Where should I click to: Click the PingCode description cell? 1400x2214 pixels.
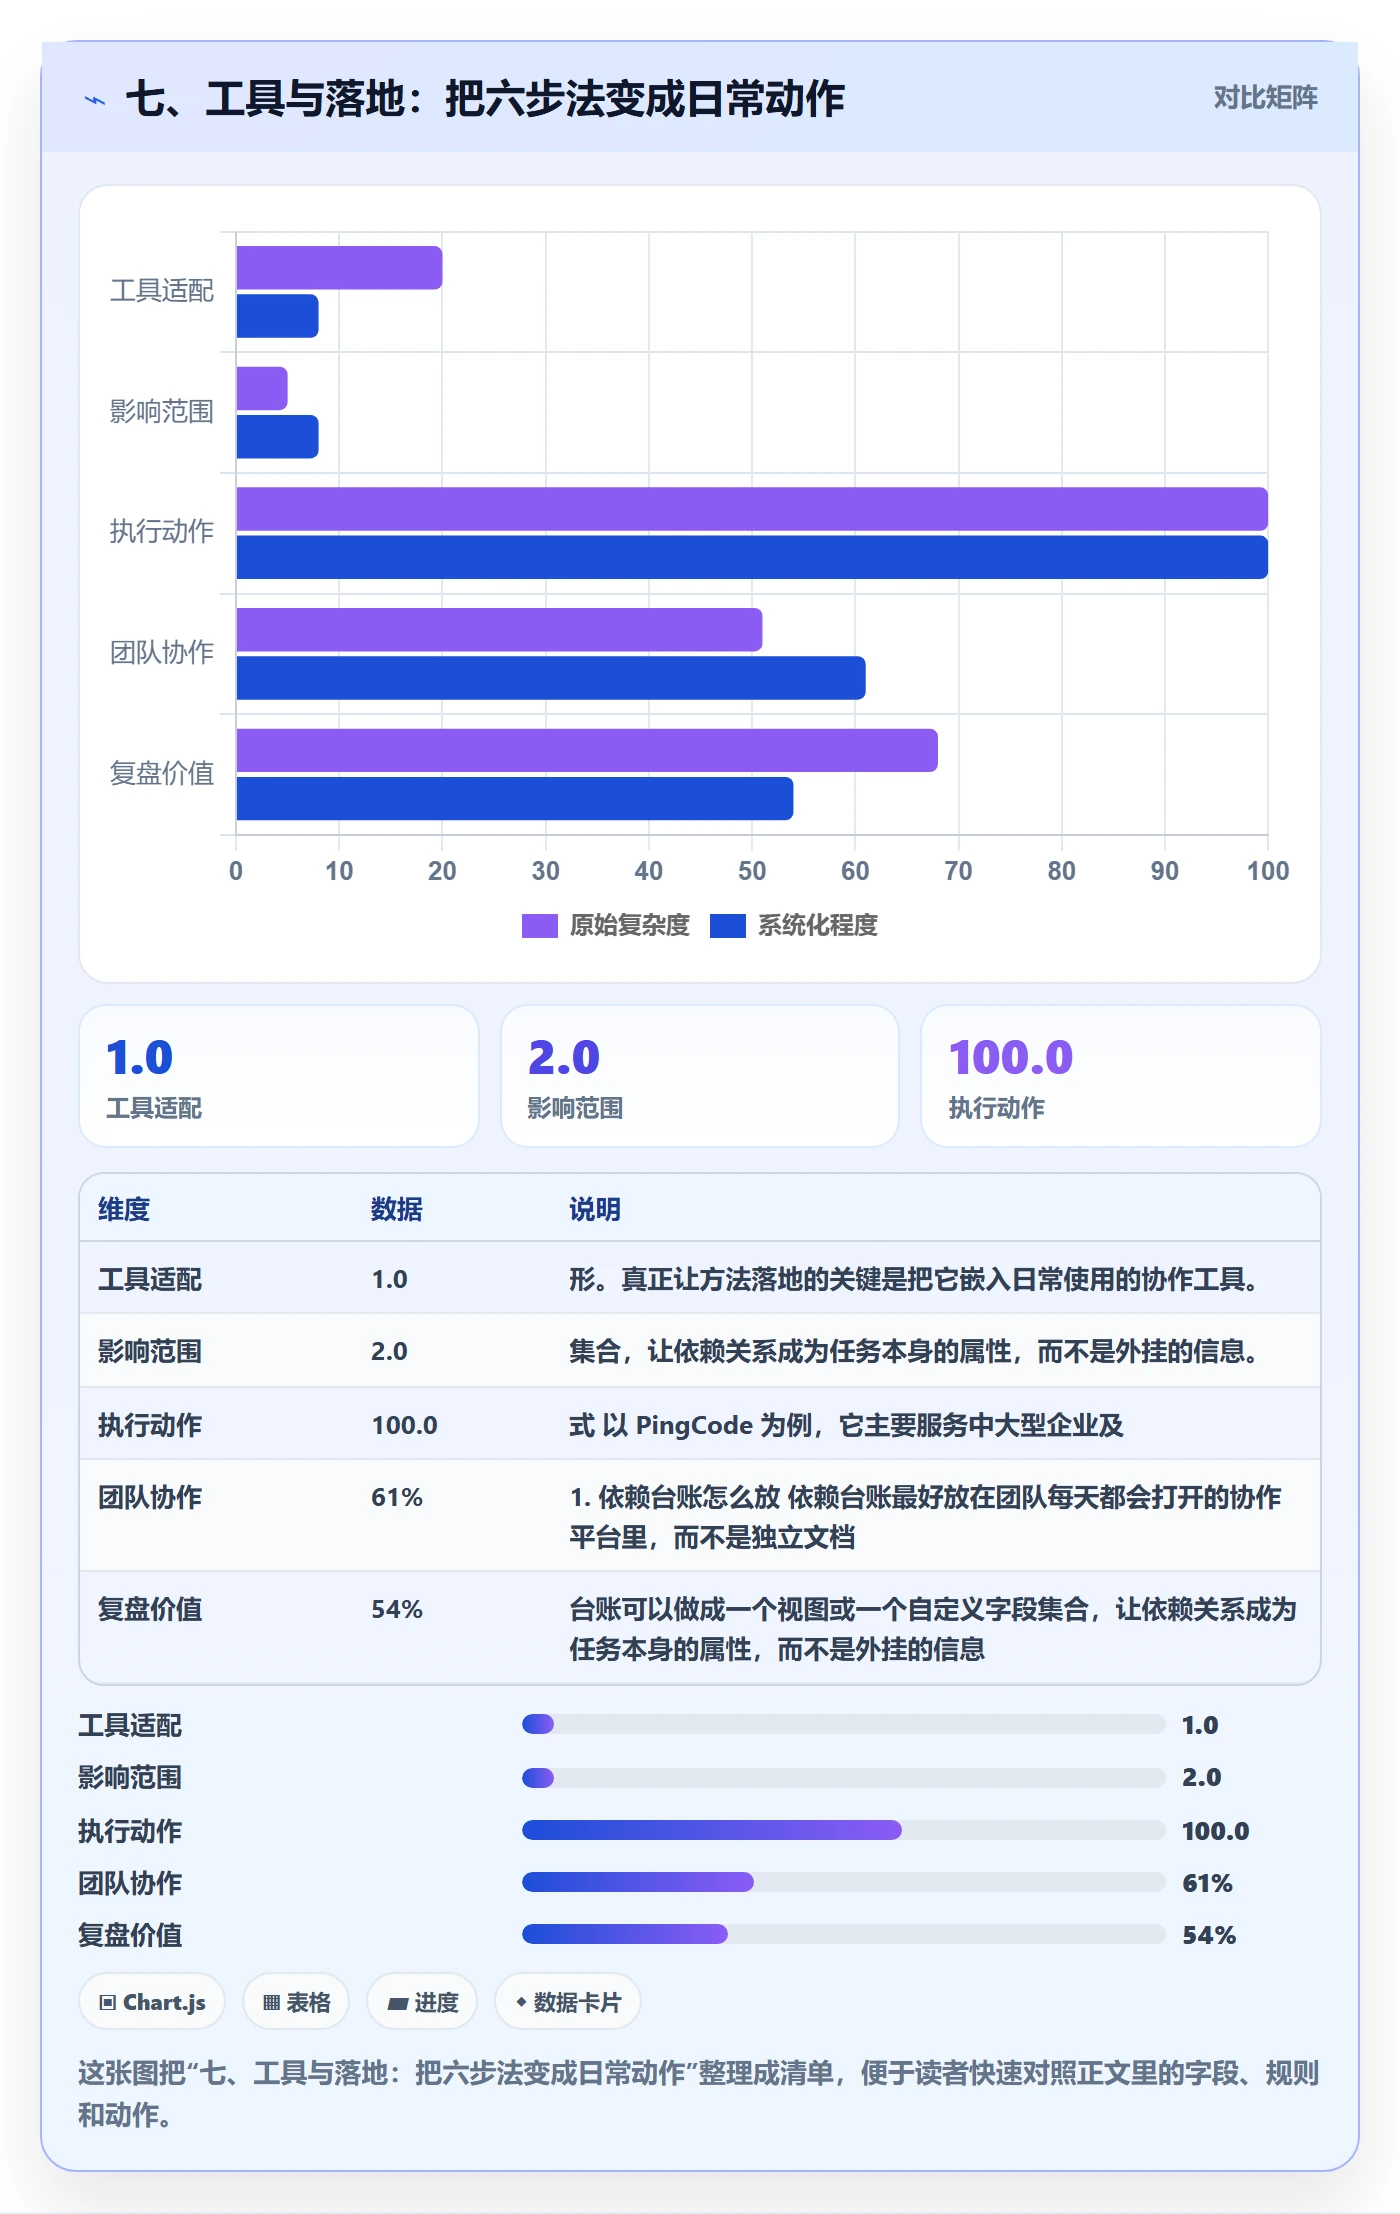click(x=847, y=1425)
